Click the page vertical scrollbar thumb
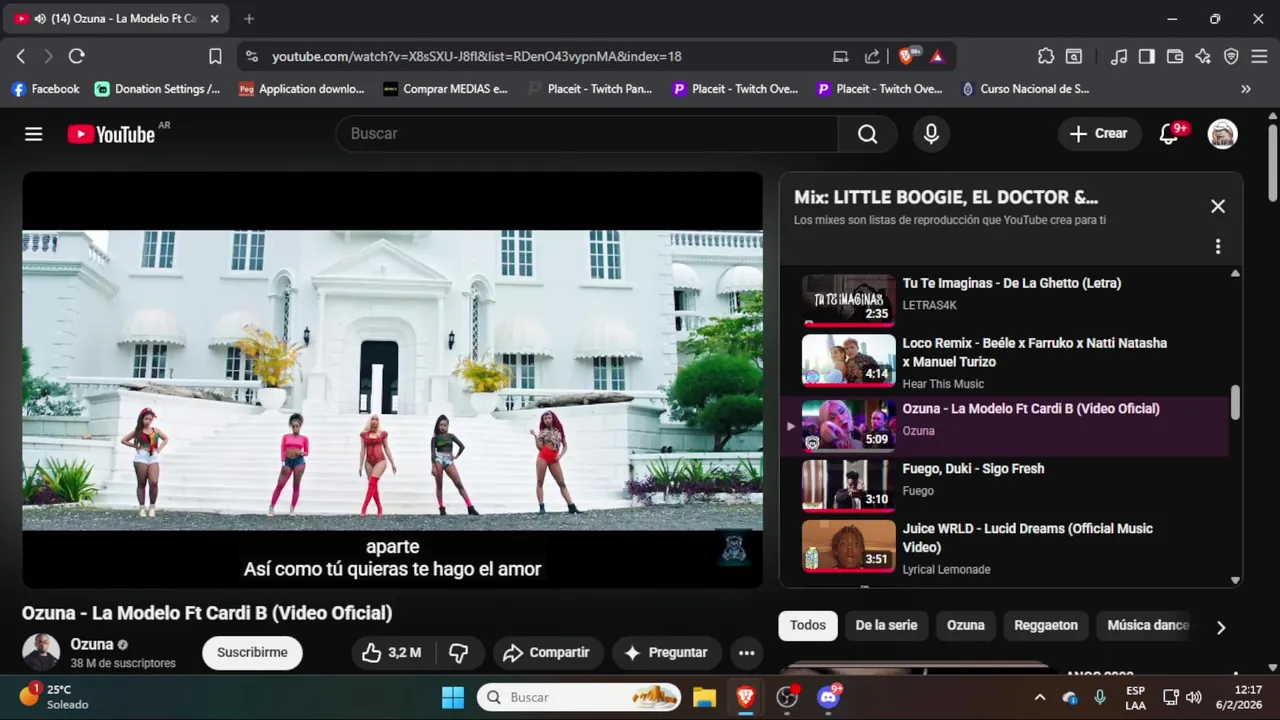The width and height of the screenshot is (1280, 720). pyautogui.click(x=1272, y=163)
